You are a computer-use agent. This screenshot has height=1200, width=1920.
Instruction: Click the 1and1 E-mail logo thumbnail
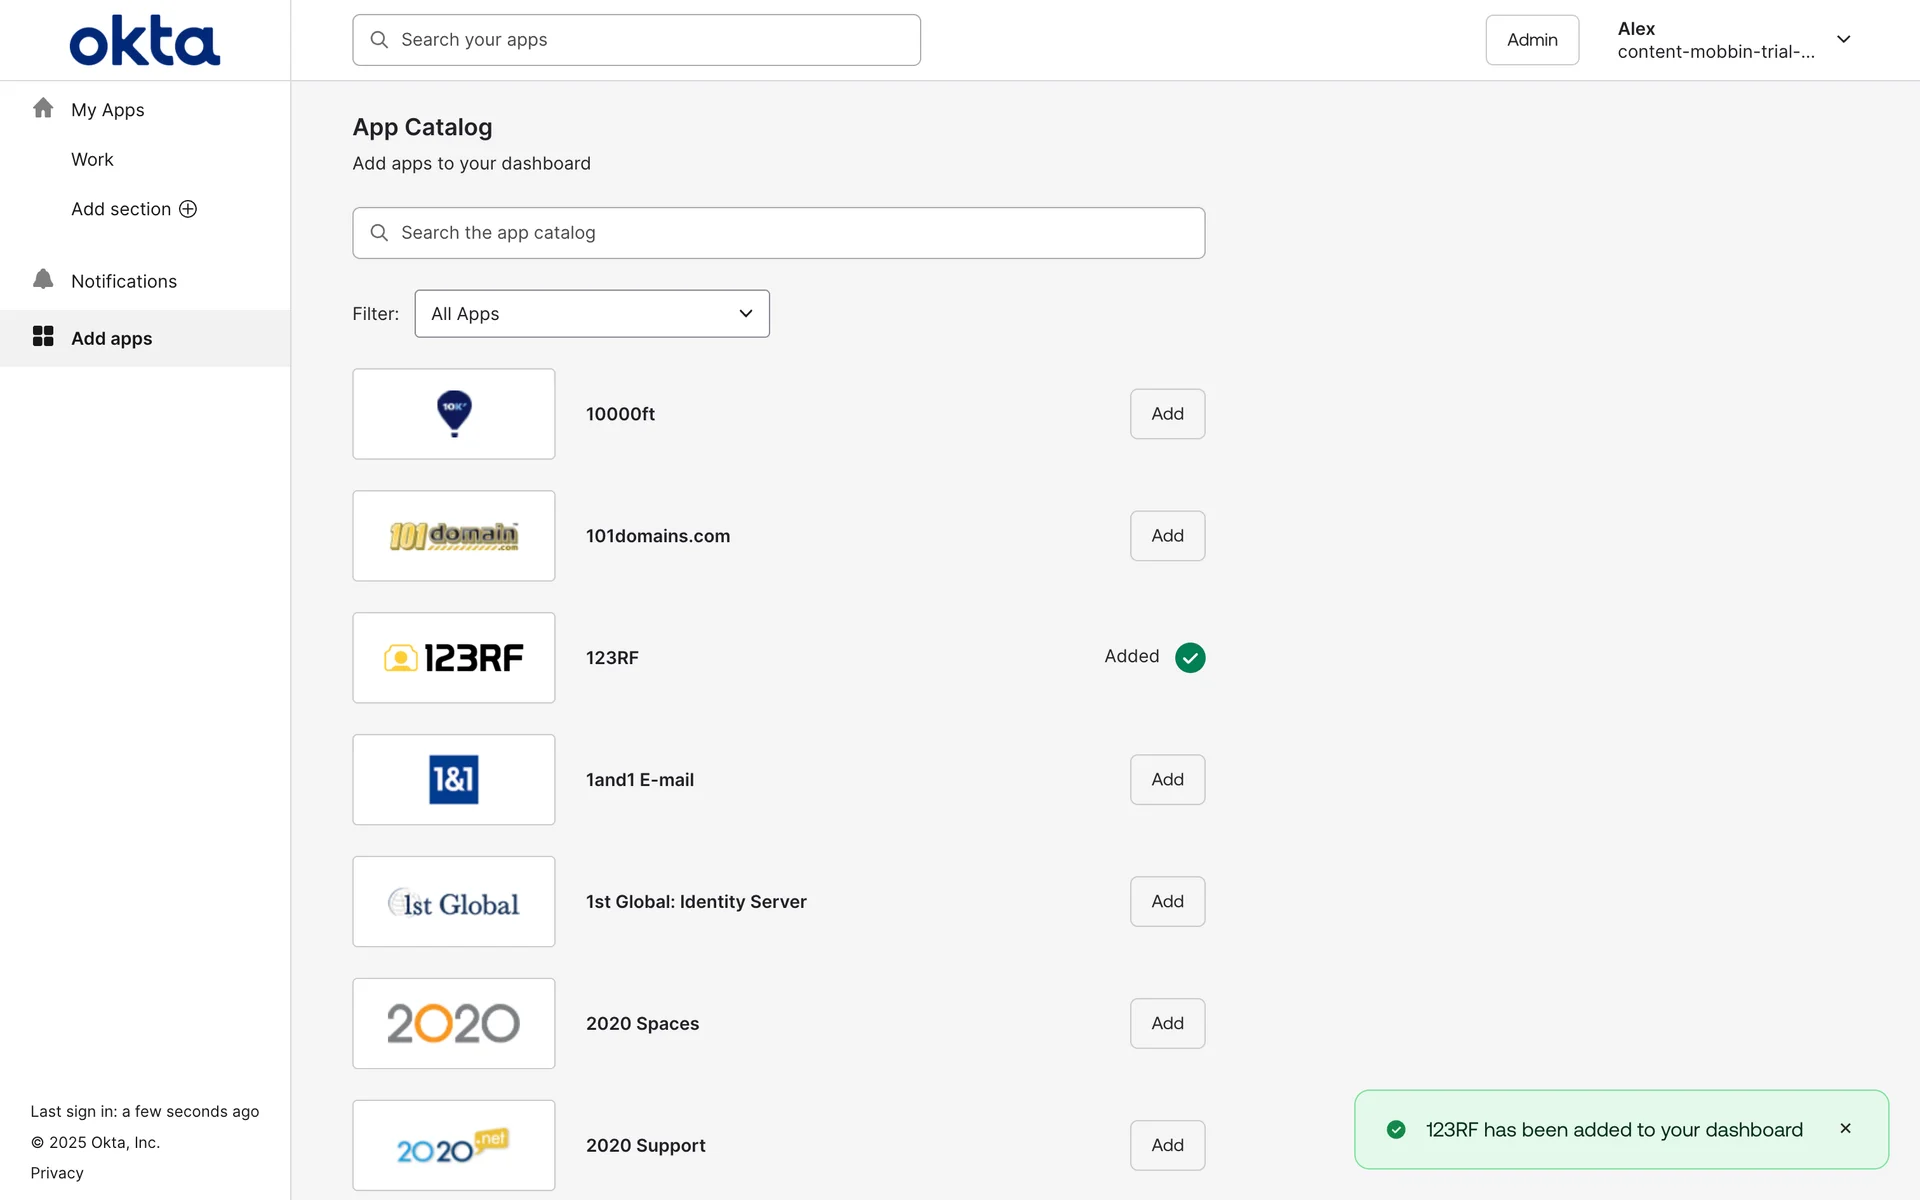point(453,780)
